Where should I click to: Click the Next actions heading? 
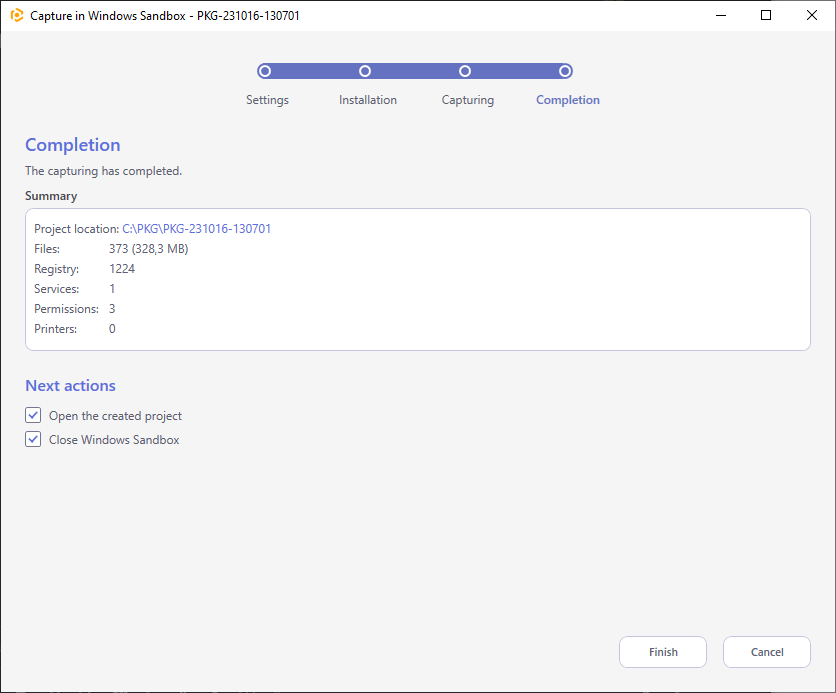tap(70, 385)
